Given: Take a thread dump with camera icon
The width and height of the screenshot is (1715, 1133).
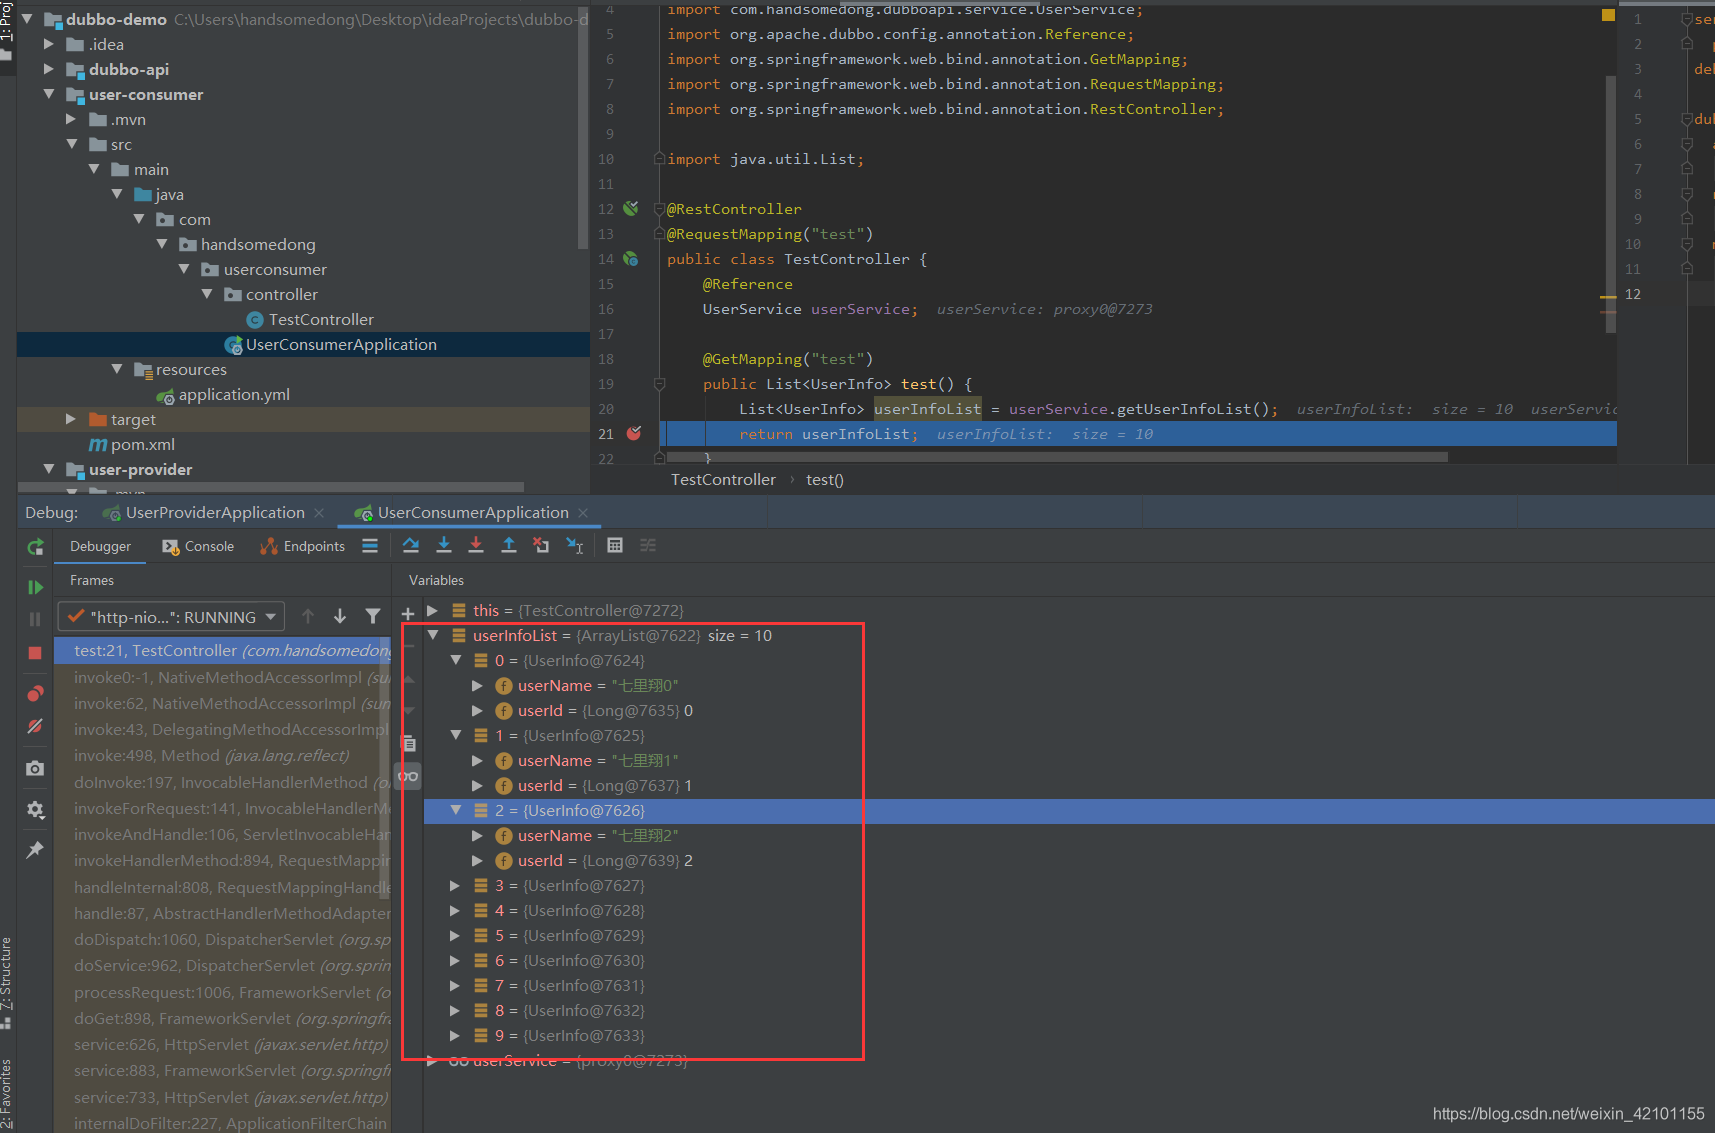Looking at the screenshot, I should pyautogui.click(x=35, y=768).
